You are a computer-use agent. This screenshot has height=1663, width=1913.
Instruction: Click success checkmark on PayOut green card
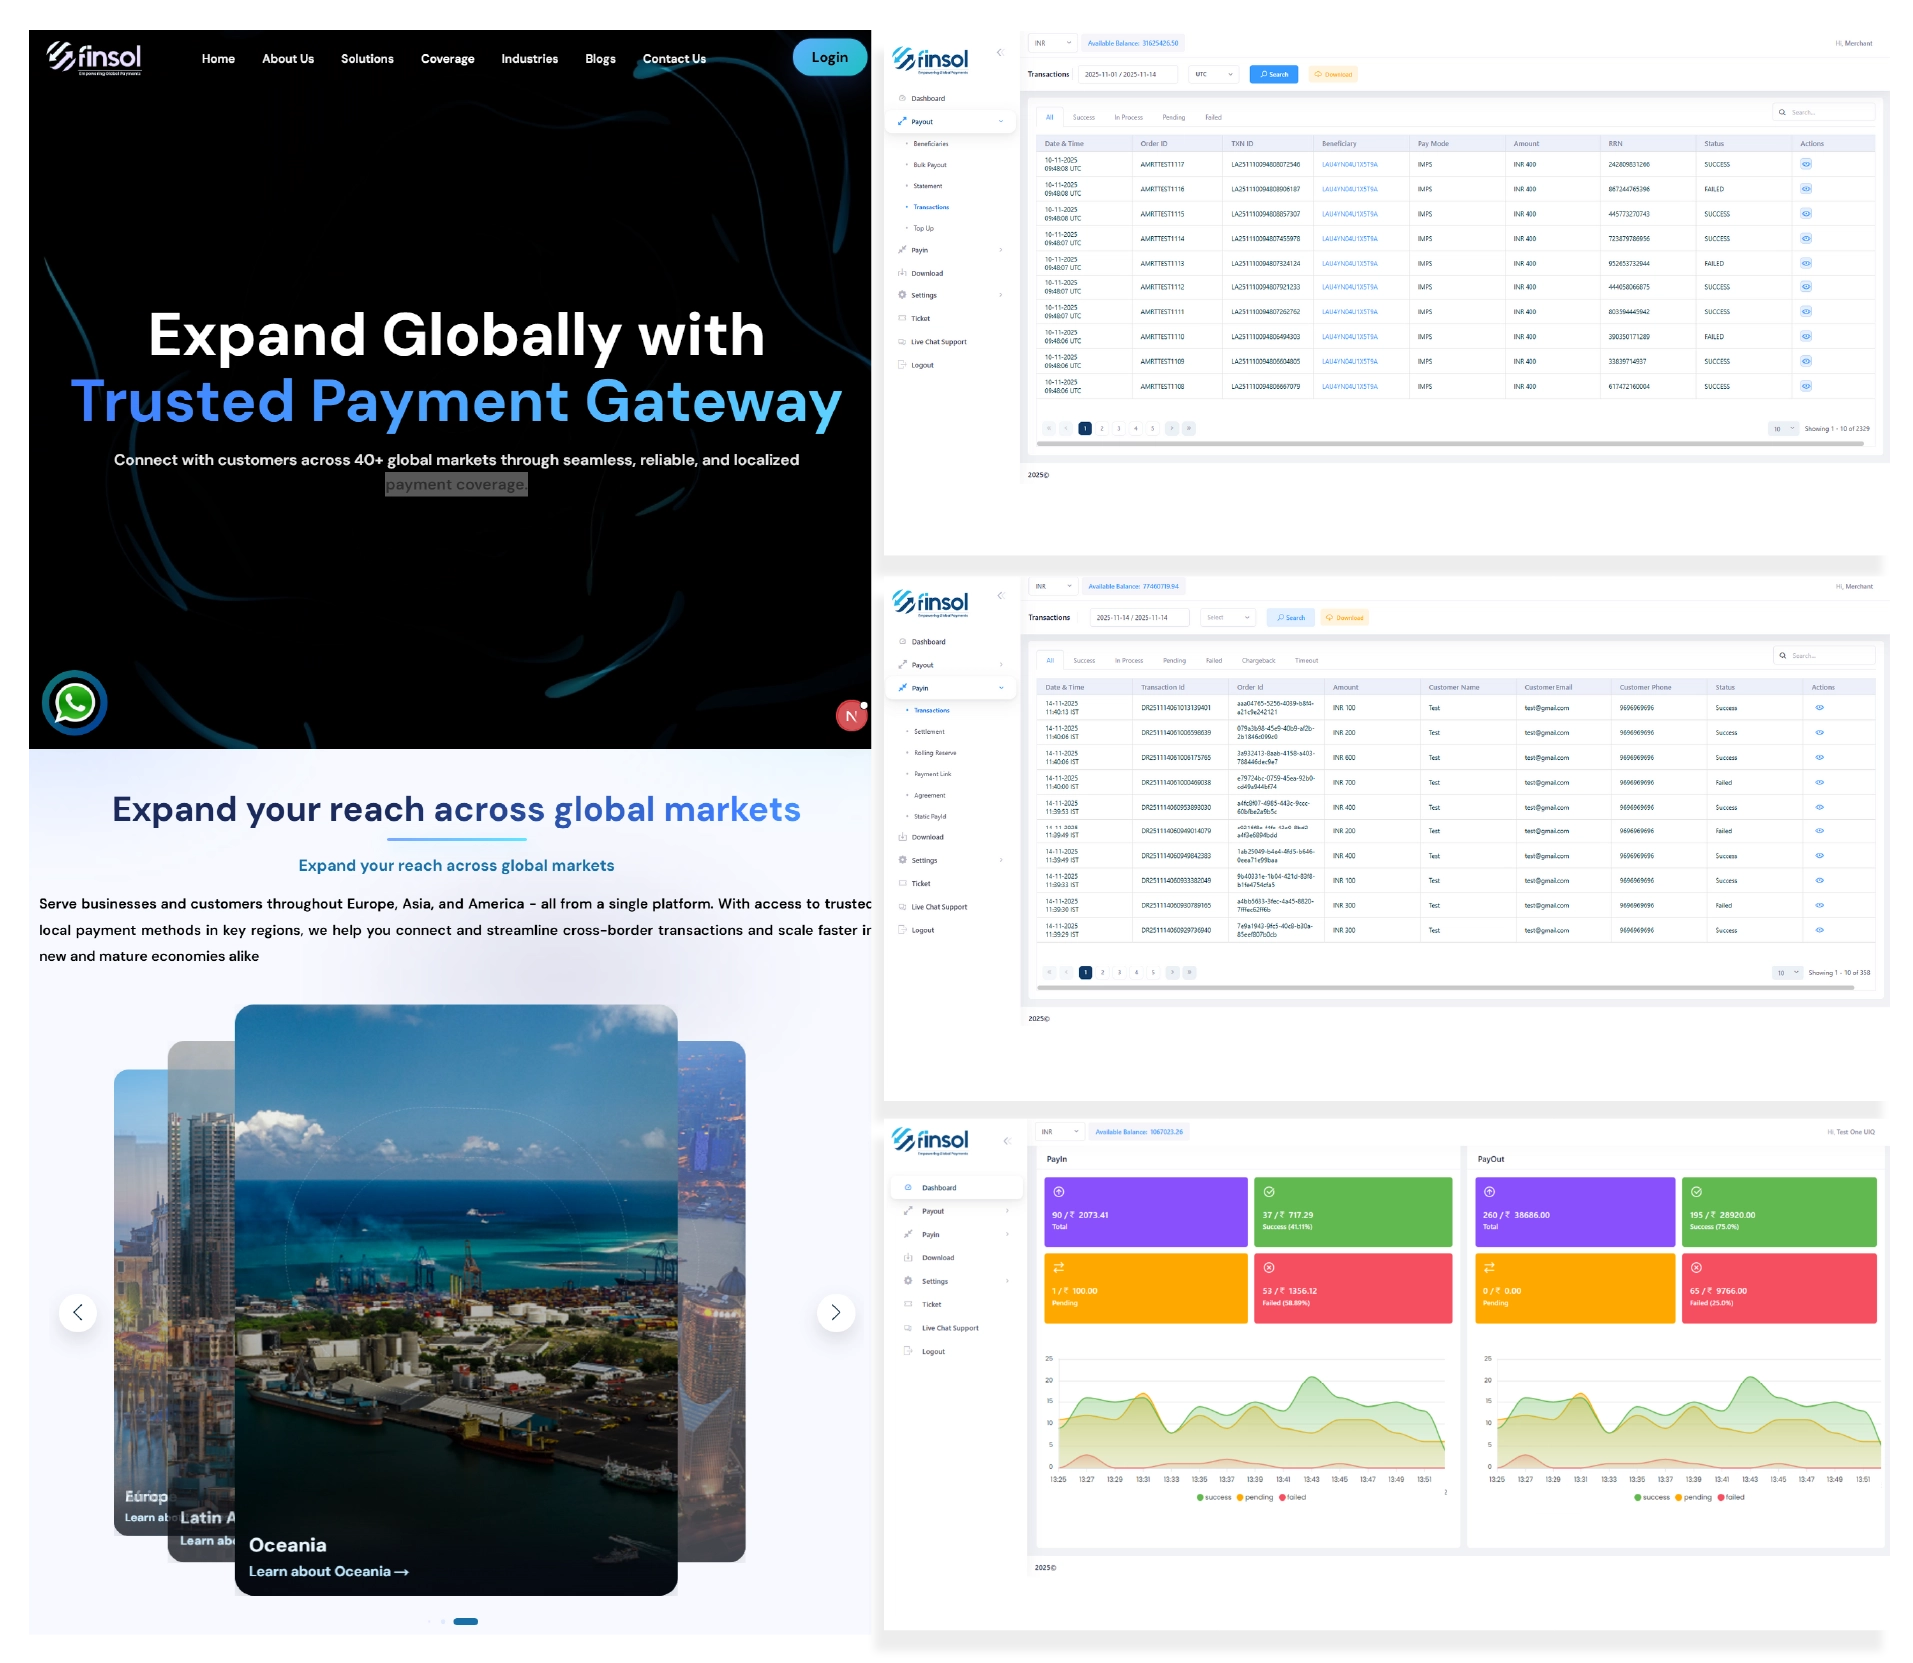point(1697,1191)
